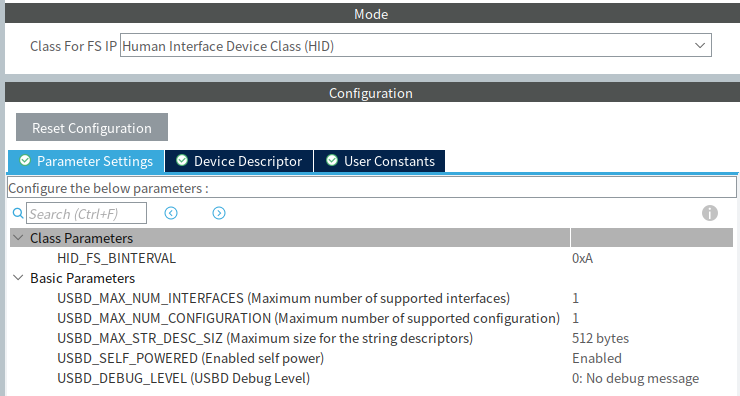Click the 0: No debug message value
Screen dimensions: 740x396
coord(635,378)
